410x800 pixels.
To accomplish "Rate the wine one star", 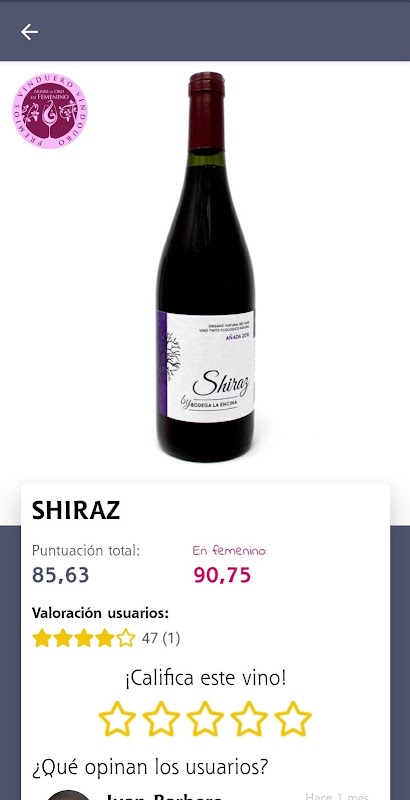I will (117, 718).
